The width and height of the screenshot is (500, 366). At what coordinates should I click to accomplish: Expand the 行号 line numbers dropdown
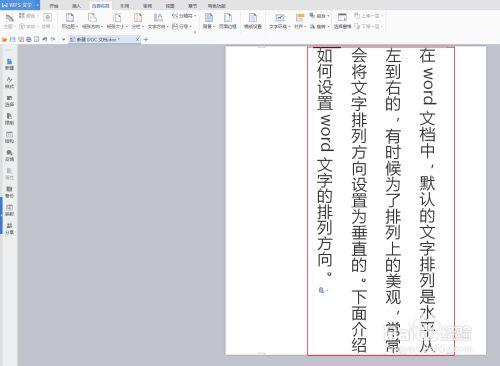click(182, 26)
